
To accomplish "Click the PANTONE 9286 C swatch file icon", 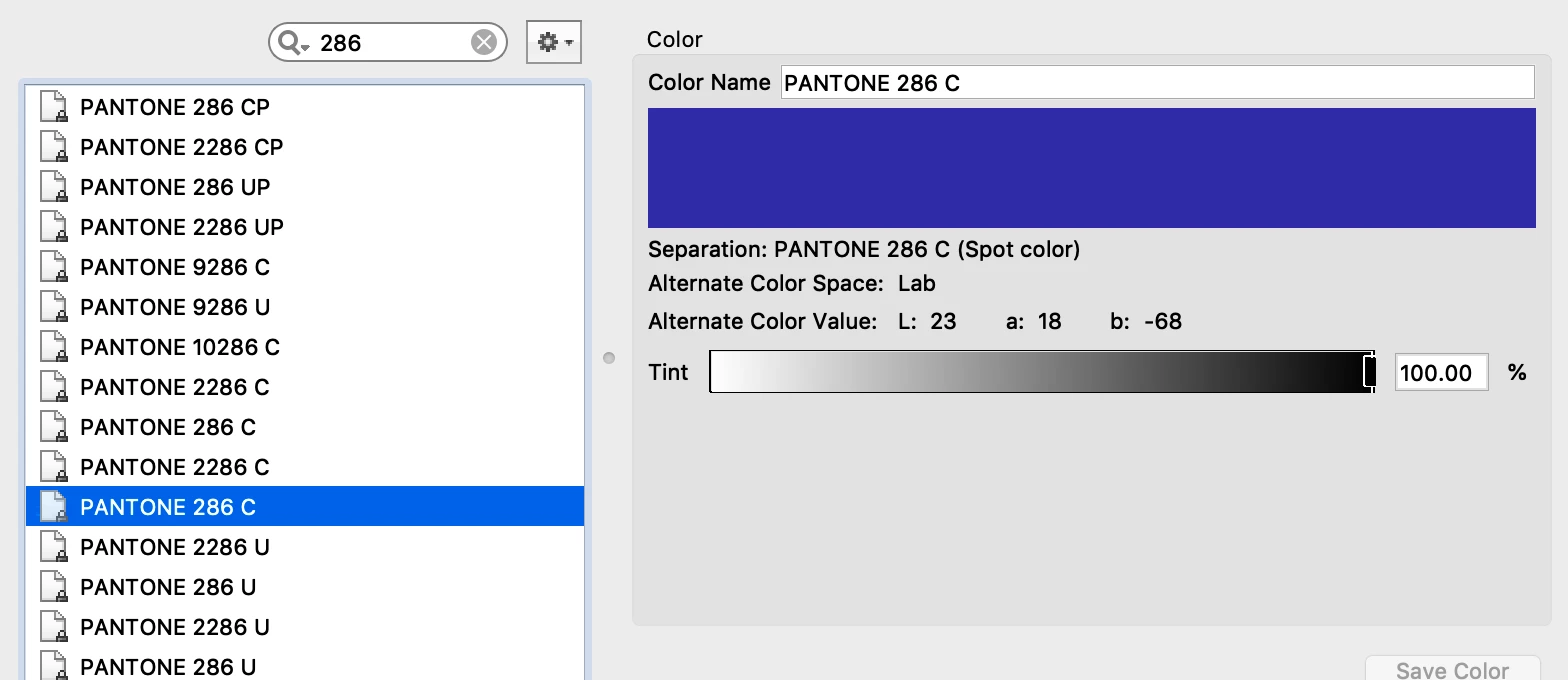I will point(53,267).
